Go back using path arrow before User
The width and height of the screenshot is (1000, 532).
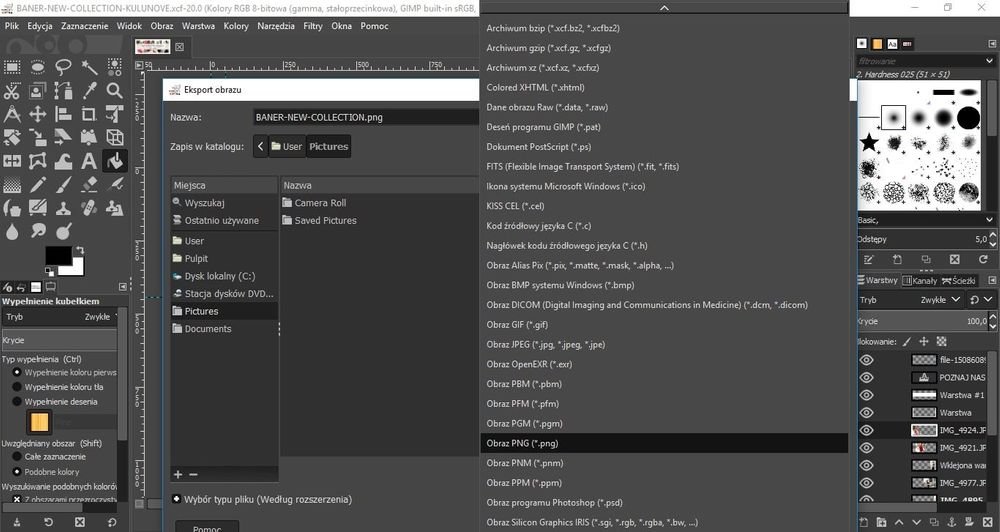pos(260,146)
